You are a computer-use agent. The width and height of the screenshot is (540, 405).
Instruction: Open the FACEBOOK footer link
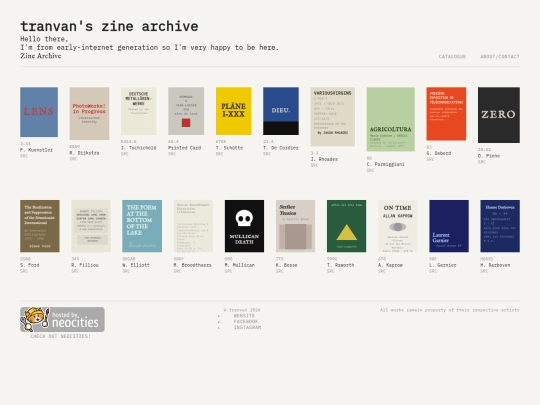point(246,321)
